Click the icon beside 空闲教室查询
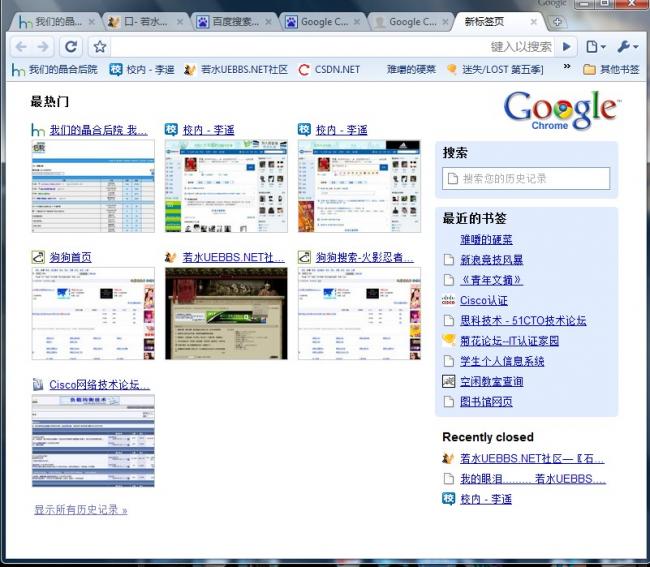 click(x=449, y=381)
